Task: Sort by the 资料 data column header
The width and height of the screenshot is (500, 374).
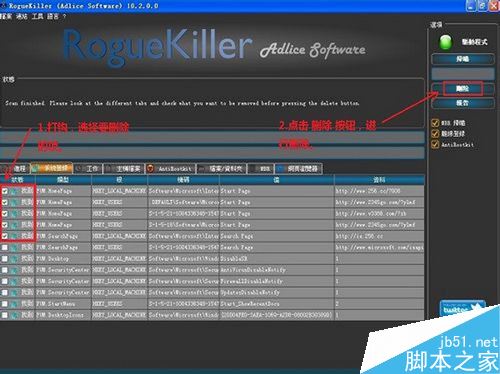Action: click(x=379, y=180)
